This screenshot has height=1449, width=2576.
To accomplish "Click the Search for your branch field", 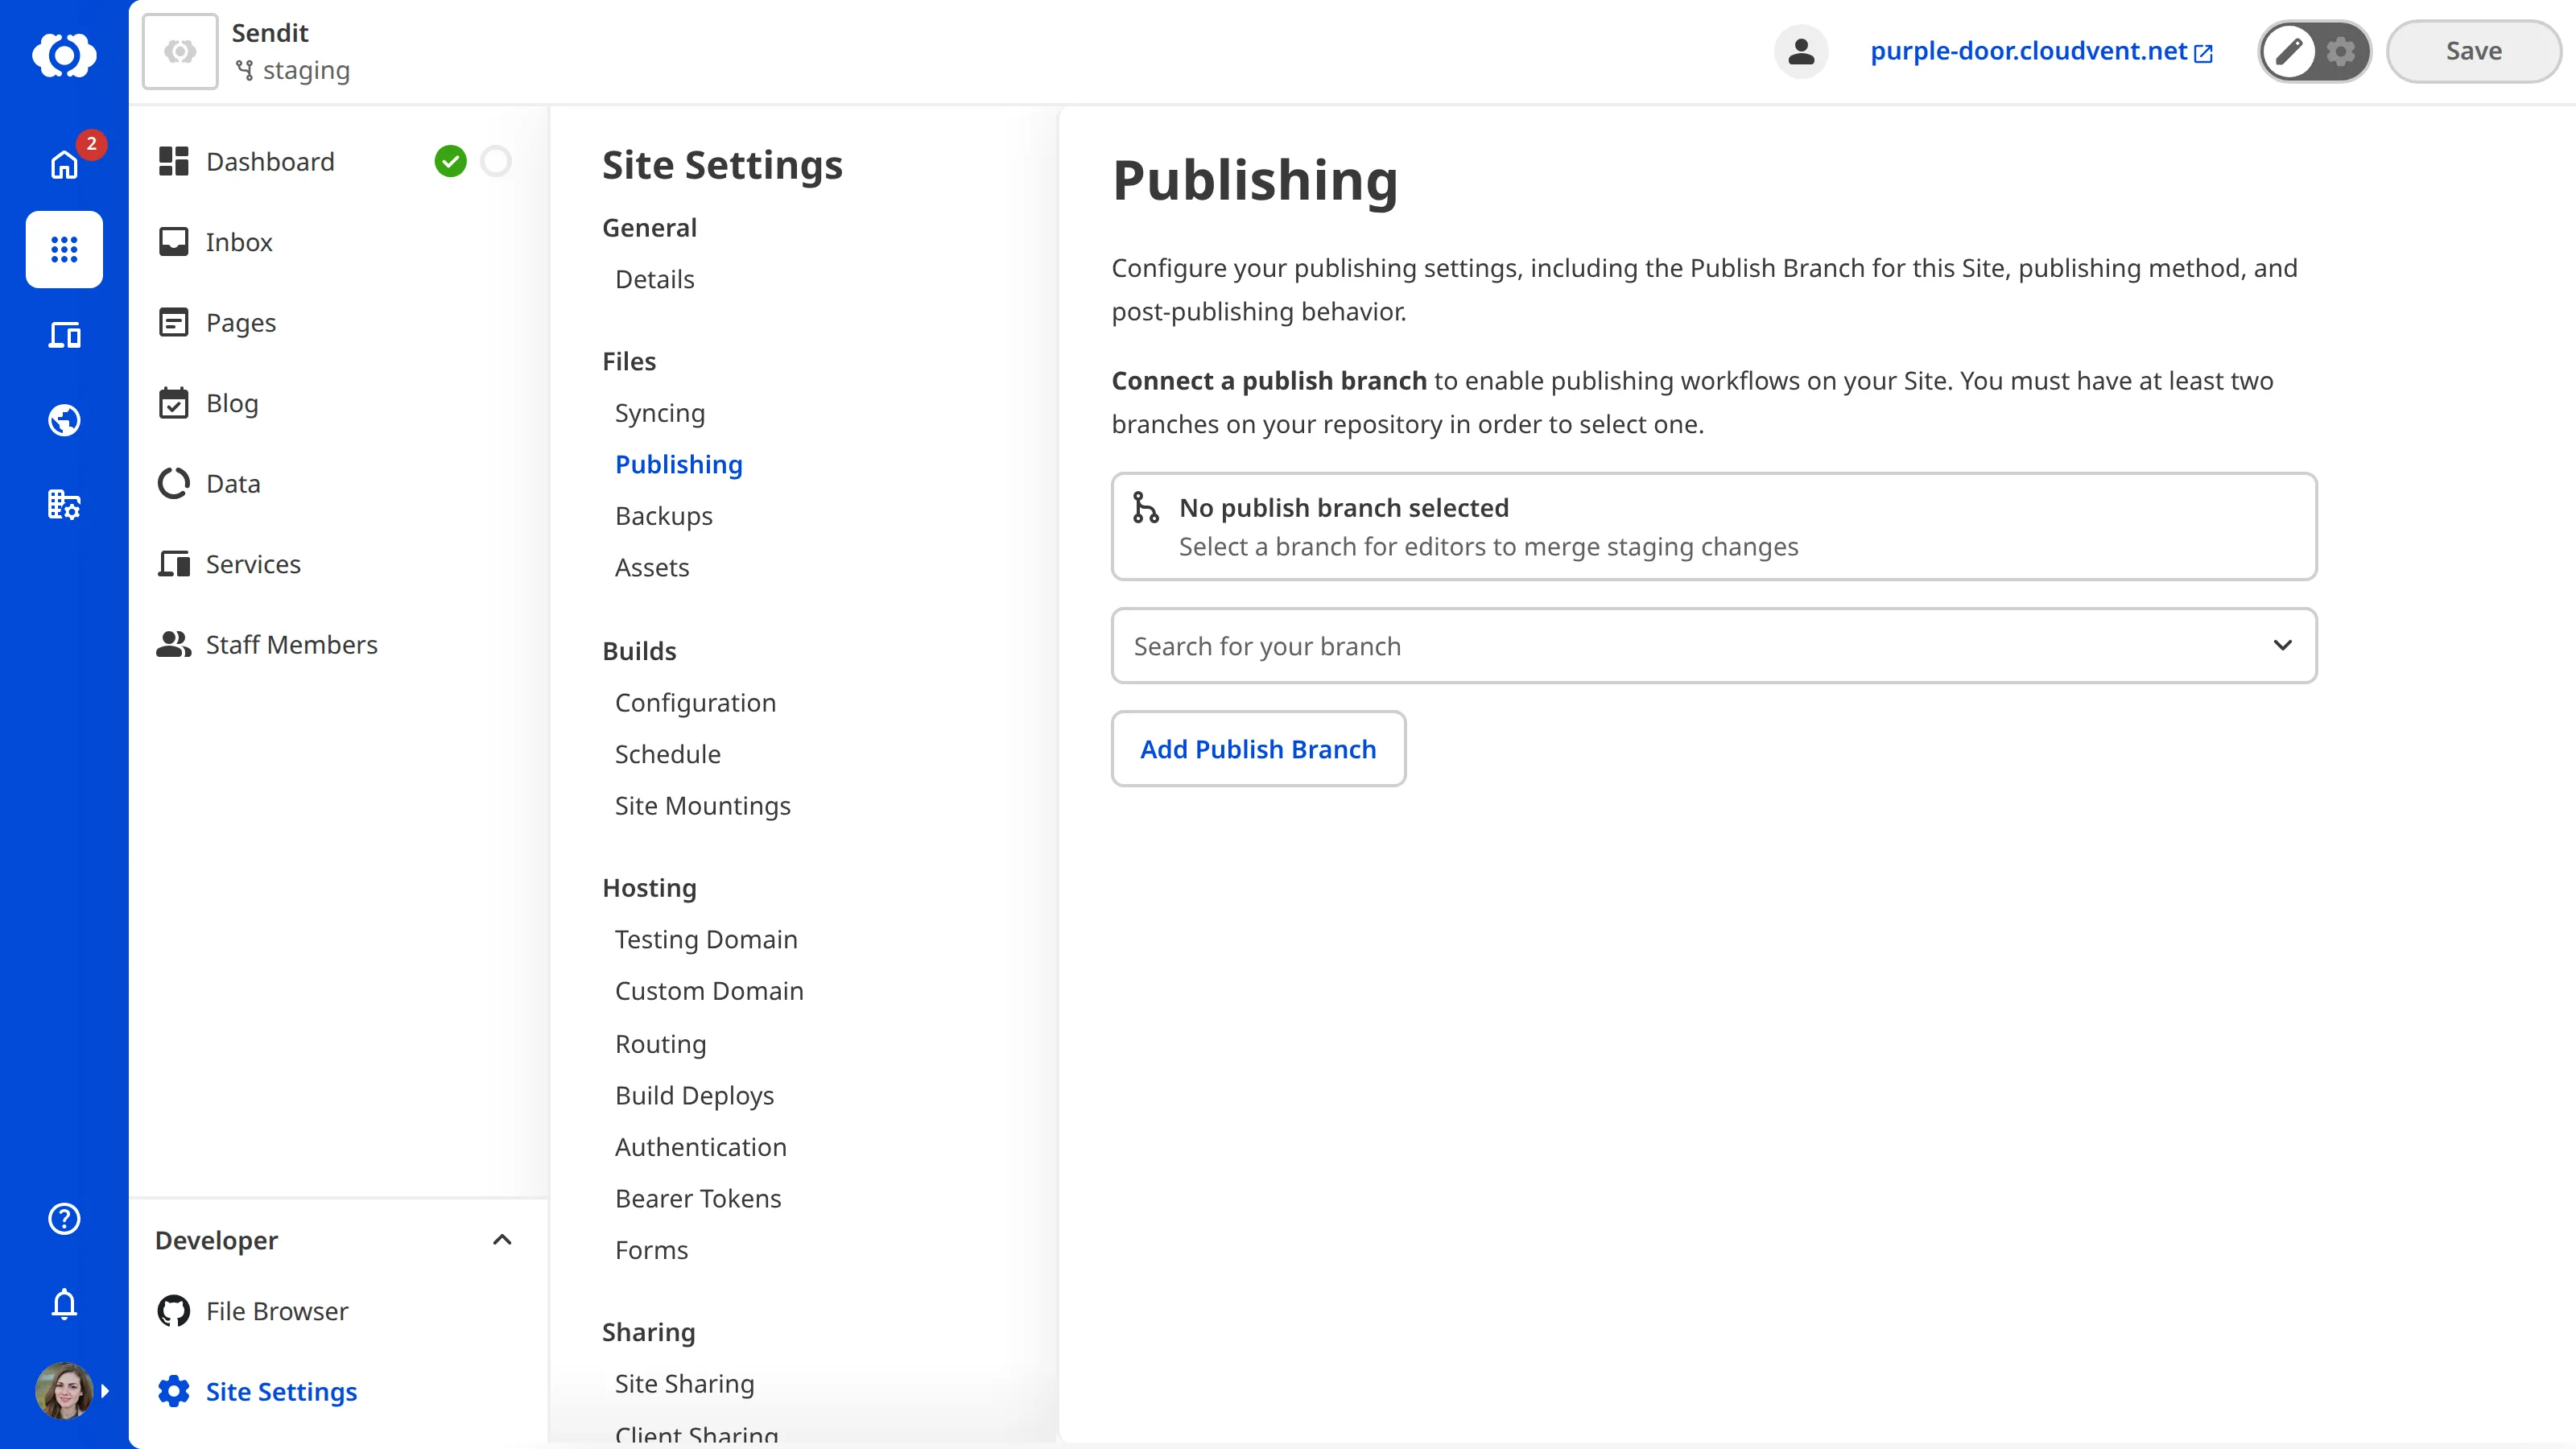I will coord(1714,645).
